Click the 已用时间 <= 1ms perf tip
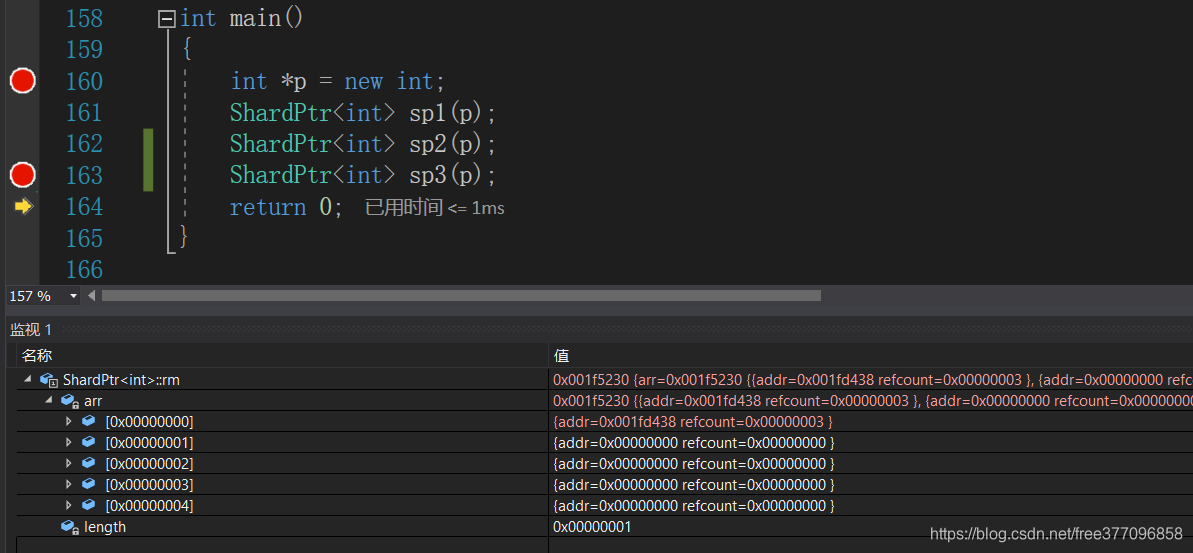Image resolution: width=1193 pixels, height=553 pixels. (x=434, y=208)
